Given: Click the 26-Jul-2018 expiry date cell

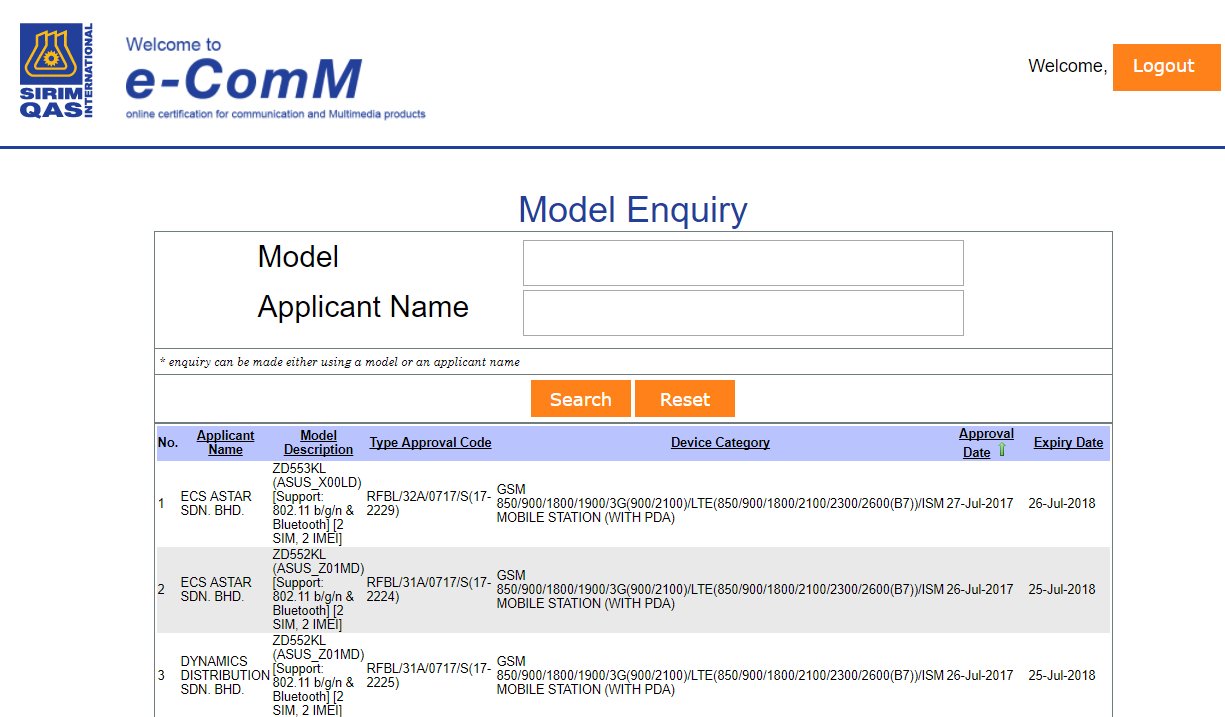Looking at the screenshot, I should point(1061,503).
